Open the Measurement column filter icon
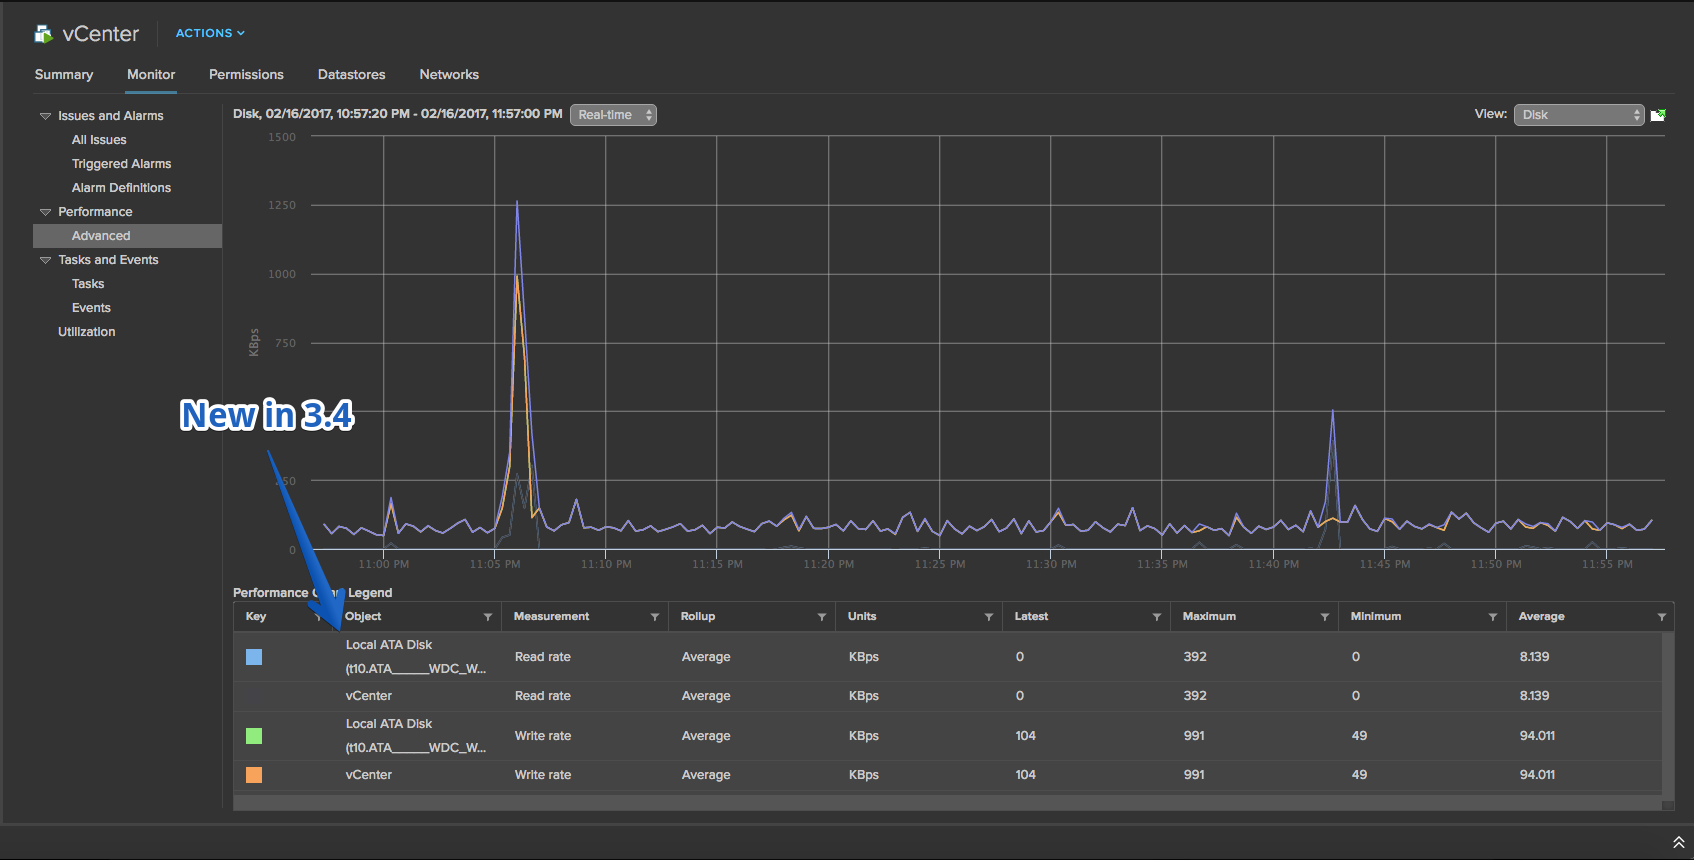1694x860 pixels. tap(655, 617)
